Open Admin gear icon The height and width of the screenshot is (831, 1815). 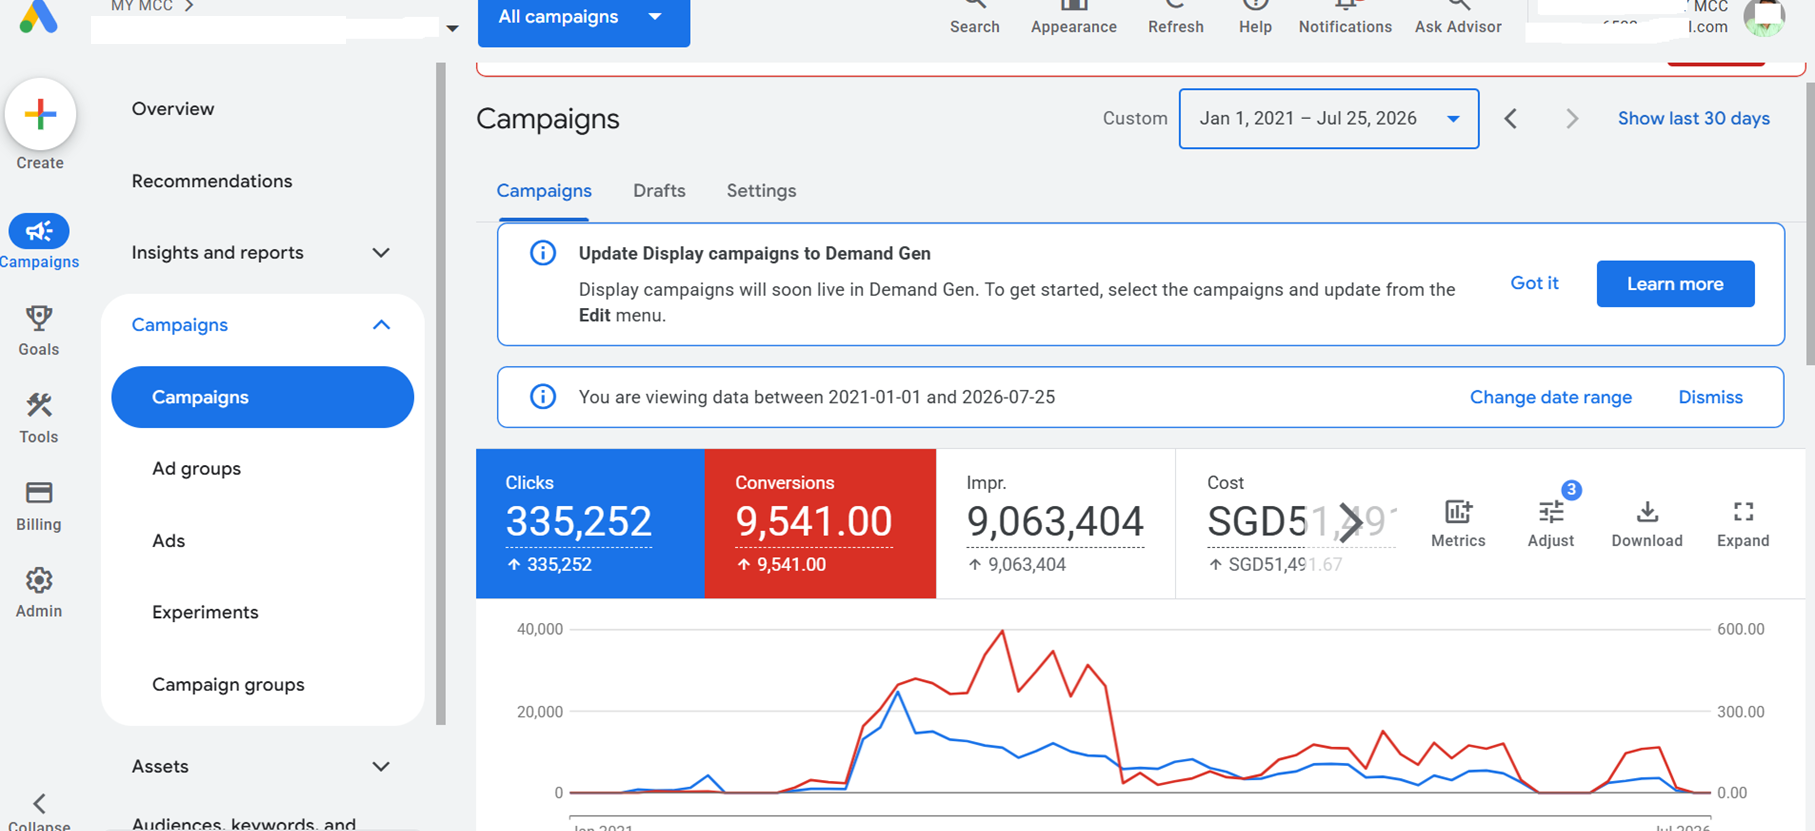(39, 580)
